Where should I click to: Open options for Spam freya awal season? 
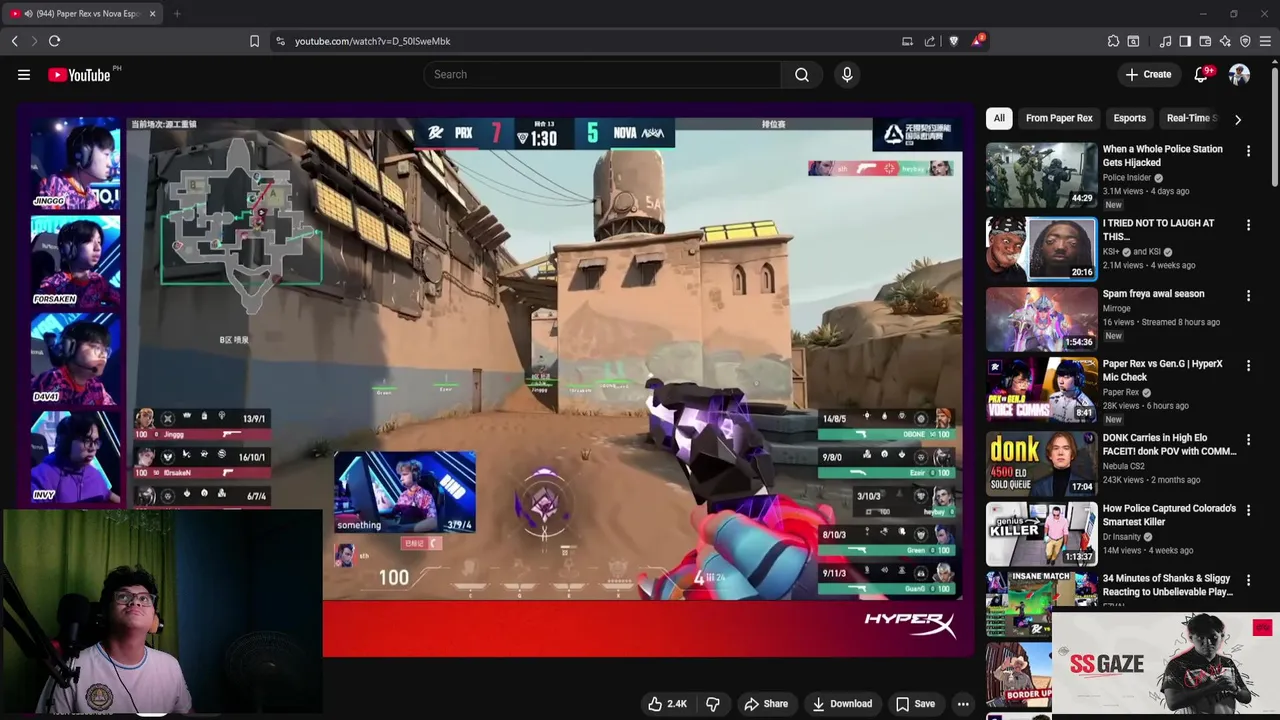pos(1248,296)
